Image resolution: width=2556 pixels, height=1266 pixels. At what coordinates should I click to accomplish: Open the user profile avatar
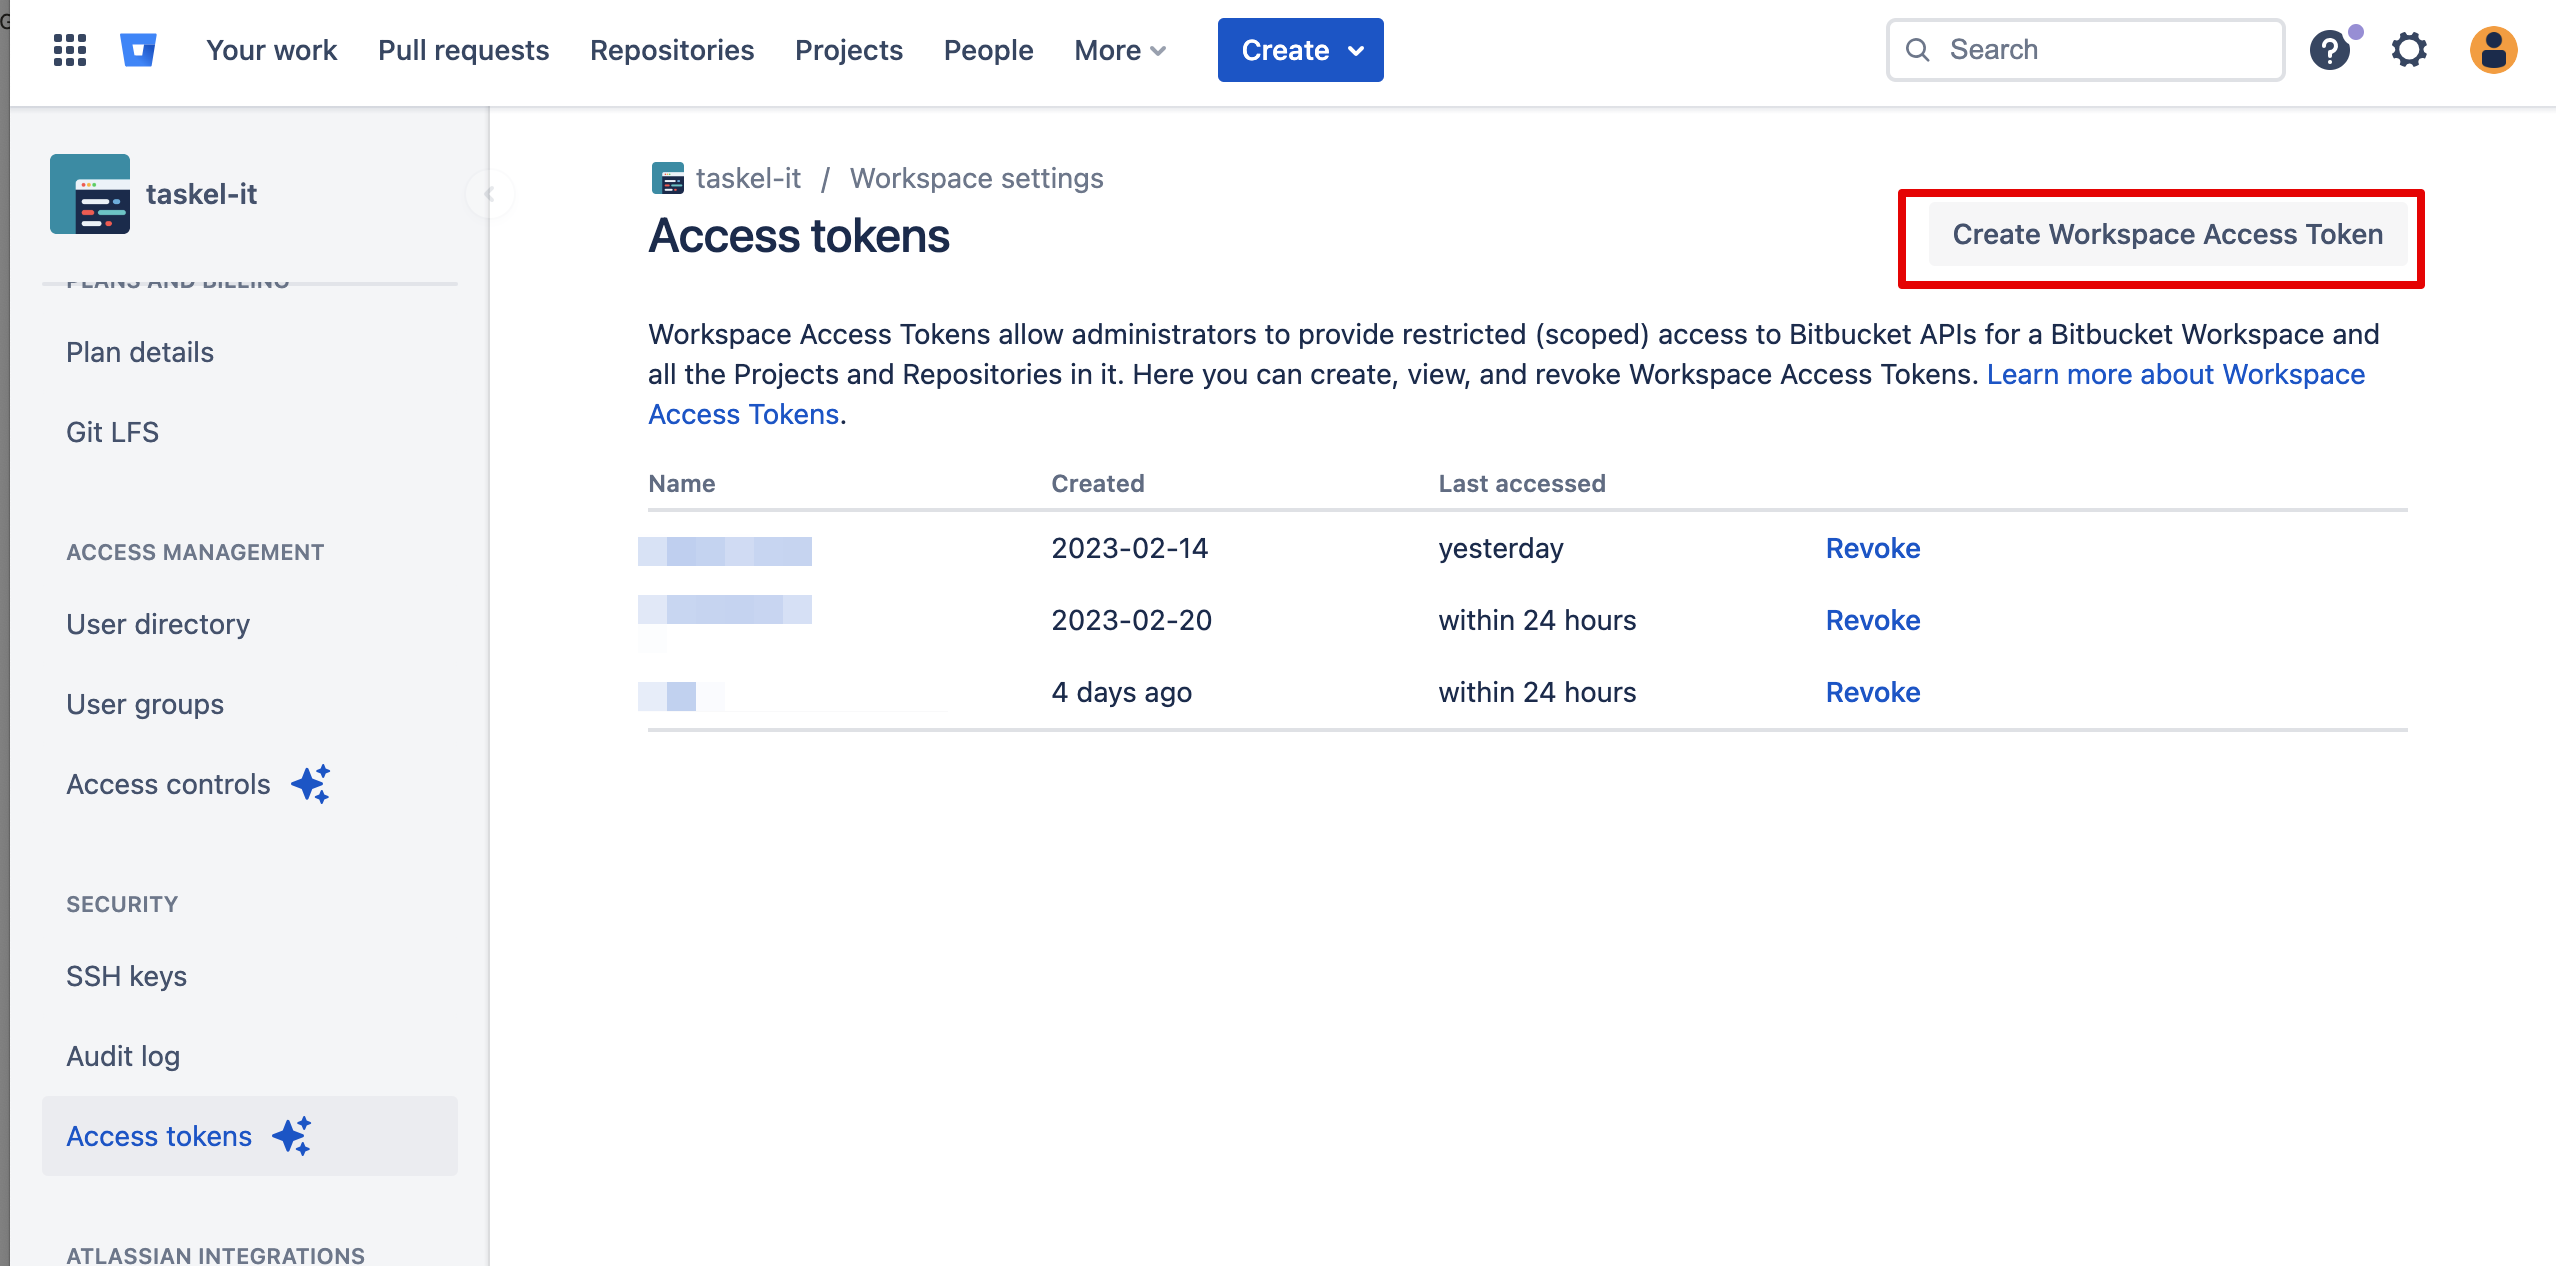click(2493, 50)
